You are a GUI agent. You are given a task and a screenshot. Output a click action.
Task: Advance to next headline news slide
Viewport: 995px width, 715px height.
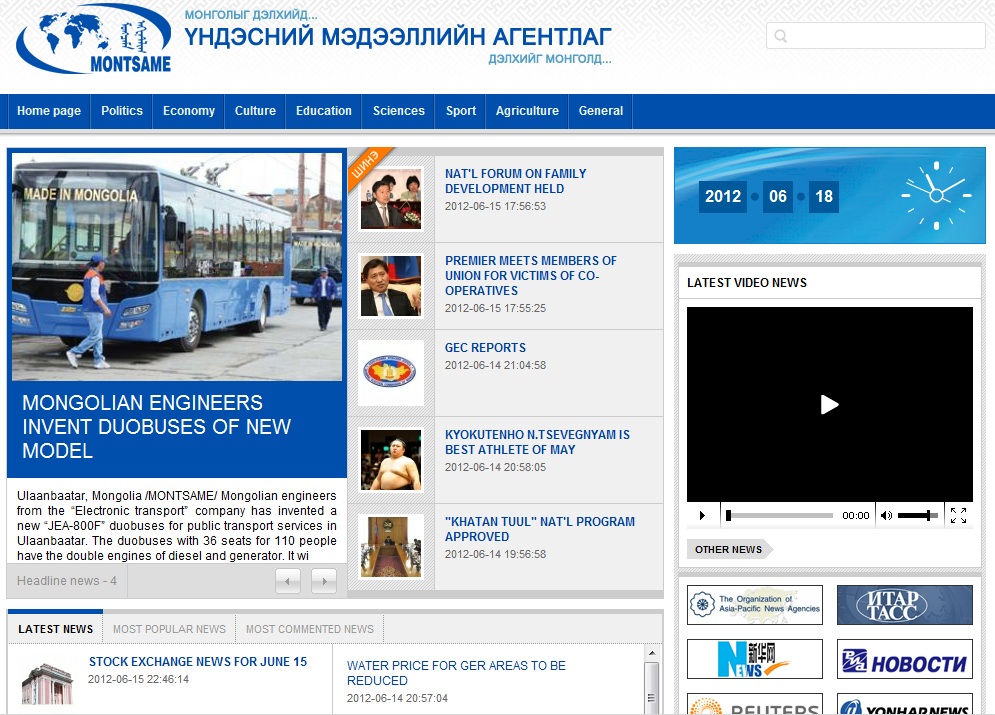tap(323, 581)
